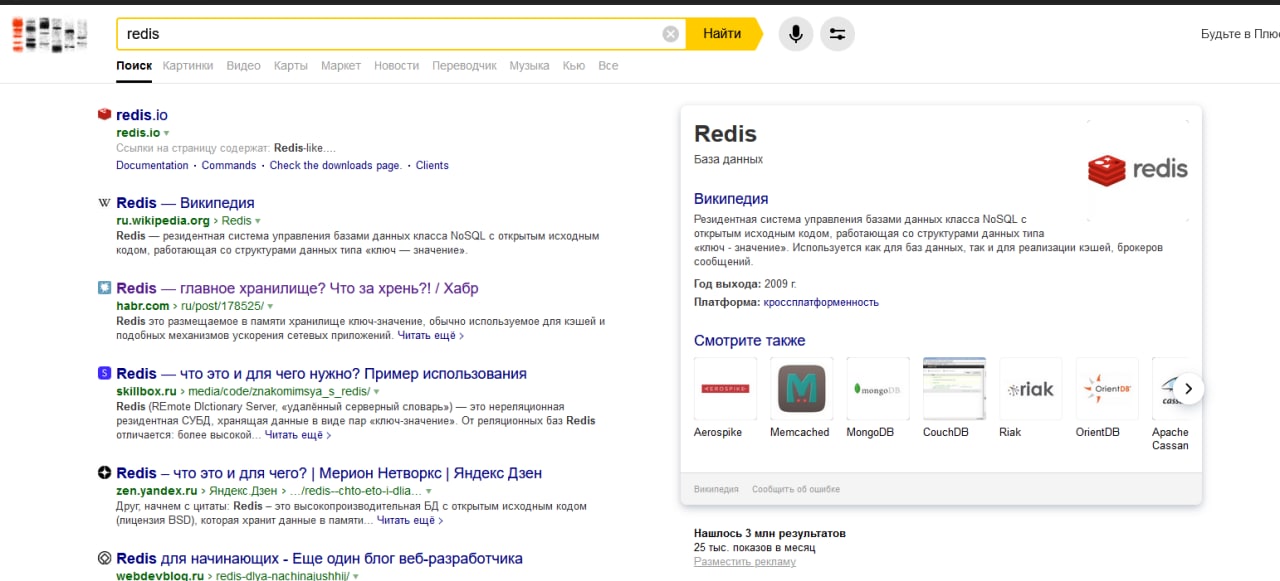
Task: Click the Habr favicon
Action: click(x=104, y=288)
